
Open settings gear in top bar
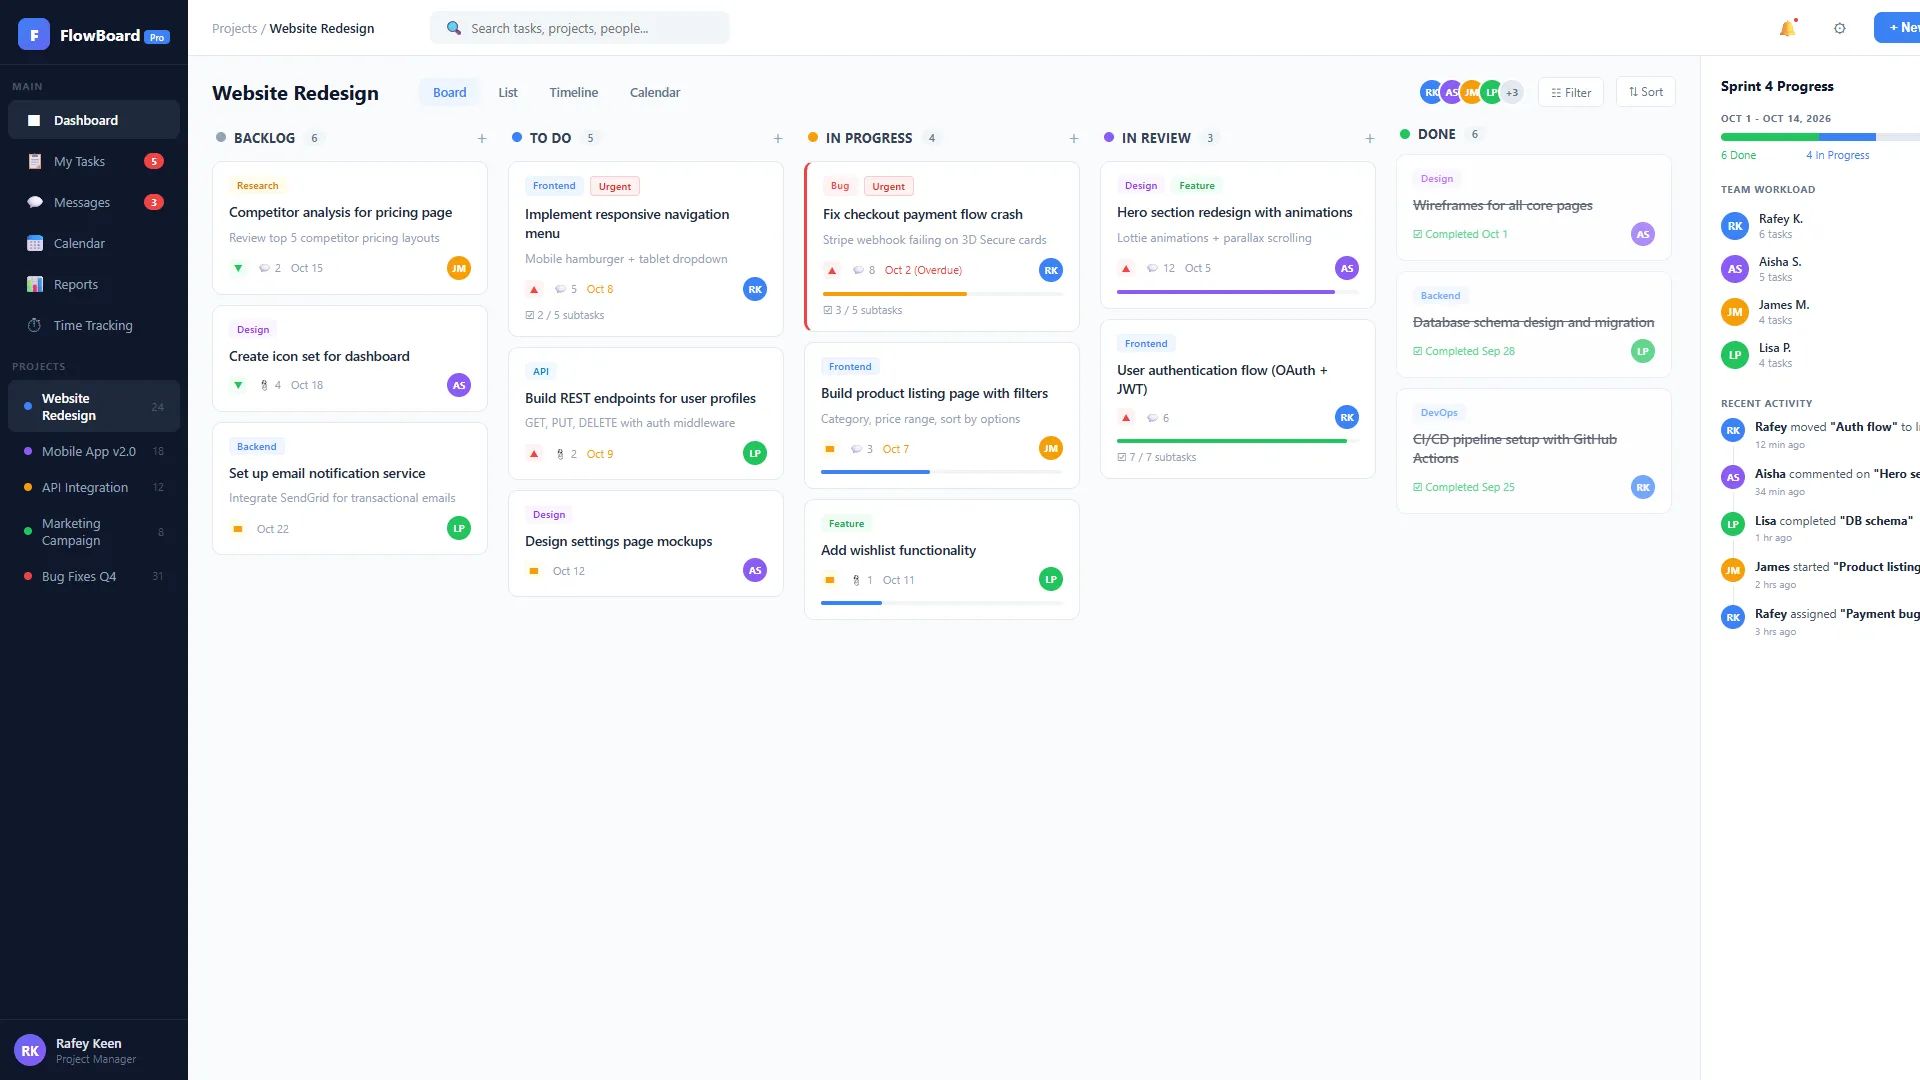click(x=1839, y=28)
